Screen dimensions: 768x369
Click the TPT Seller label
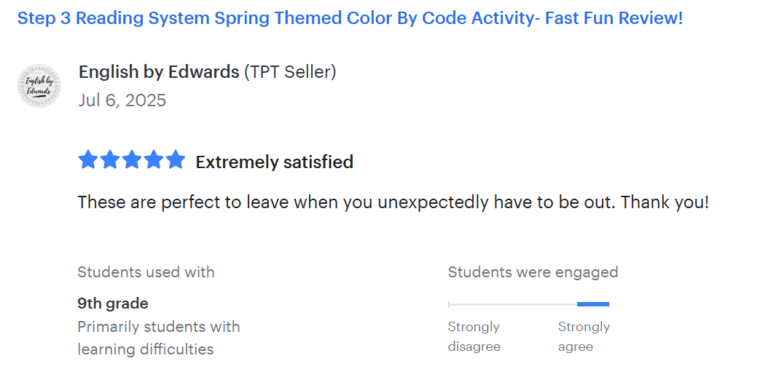[x=290, y=72]
